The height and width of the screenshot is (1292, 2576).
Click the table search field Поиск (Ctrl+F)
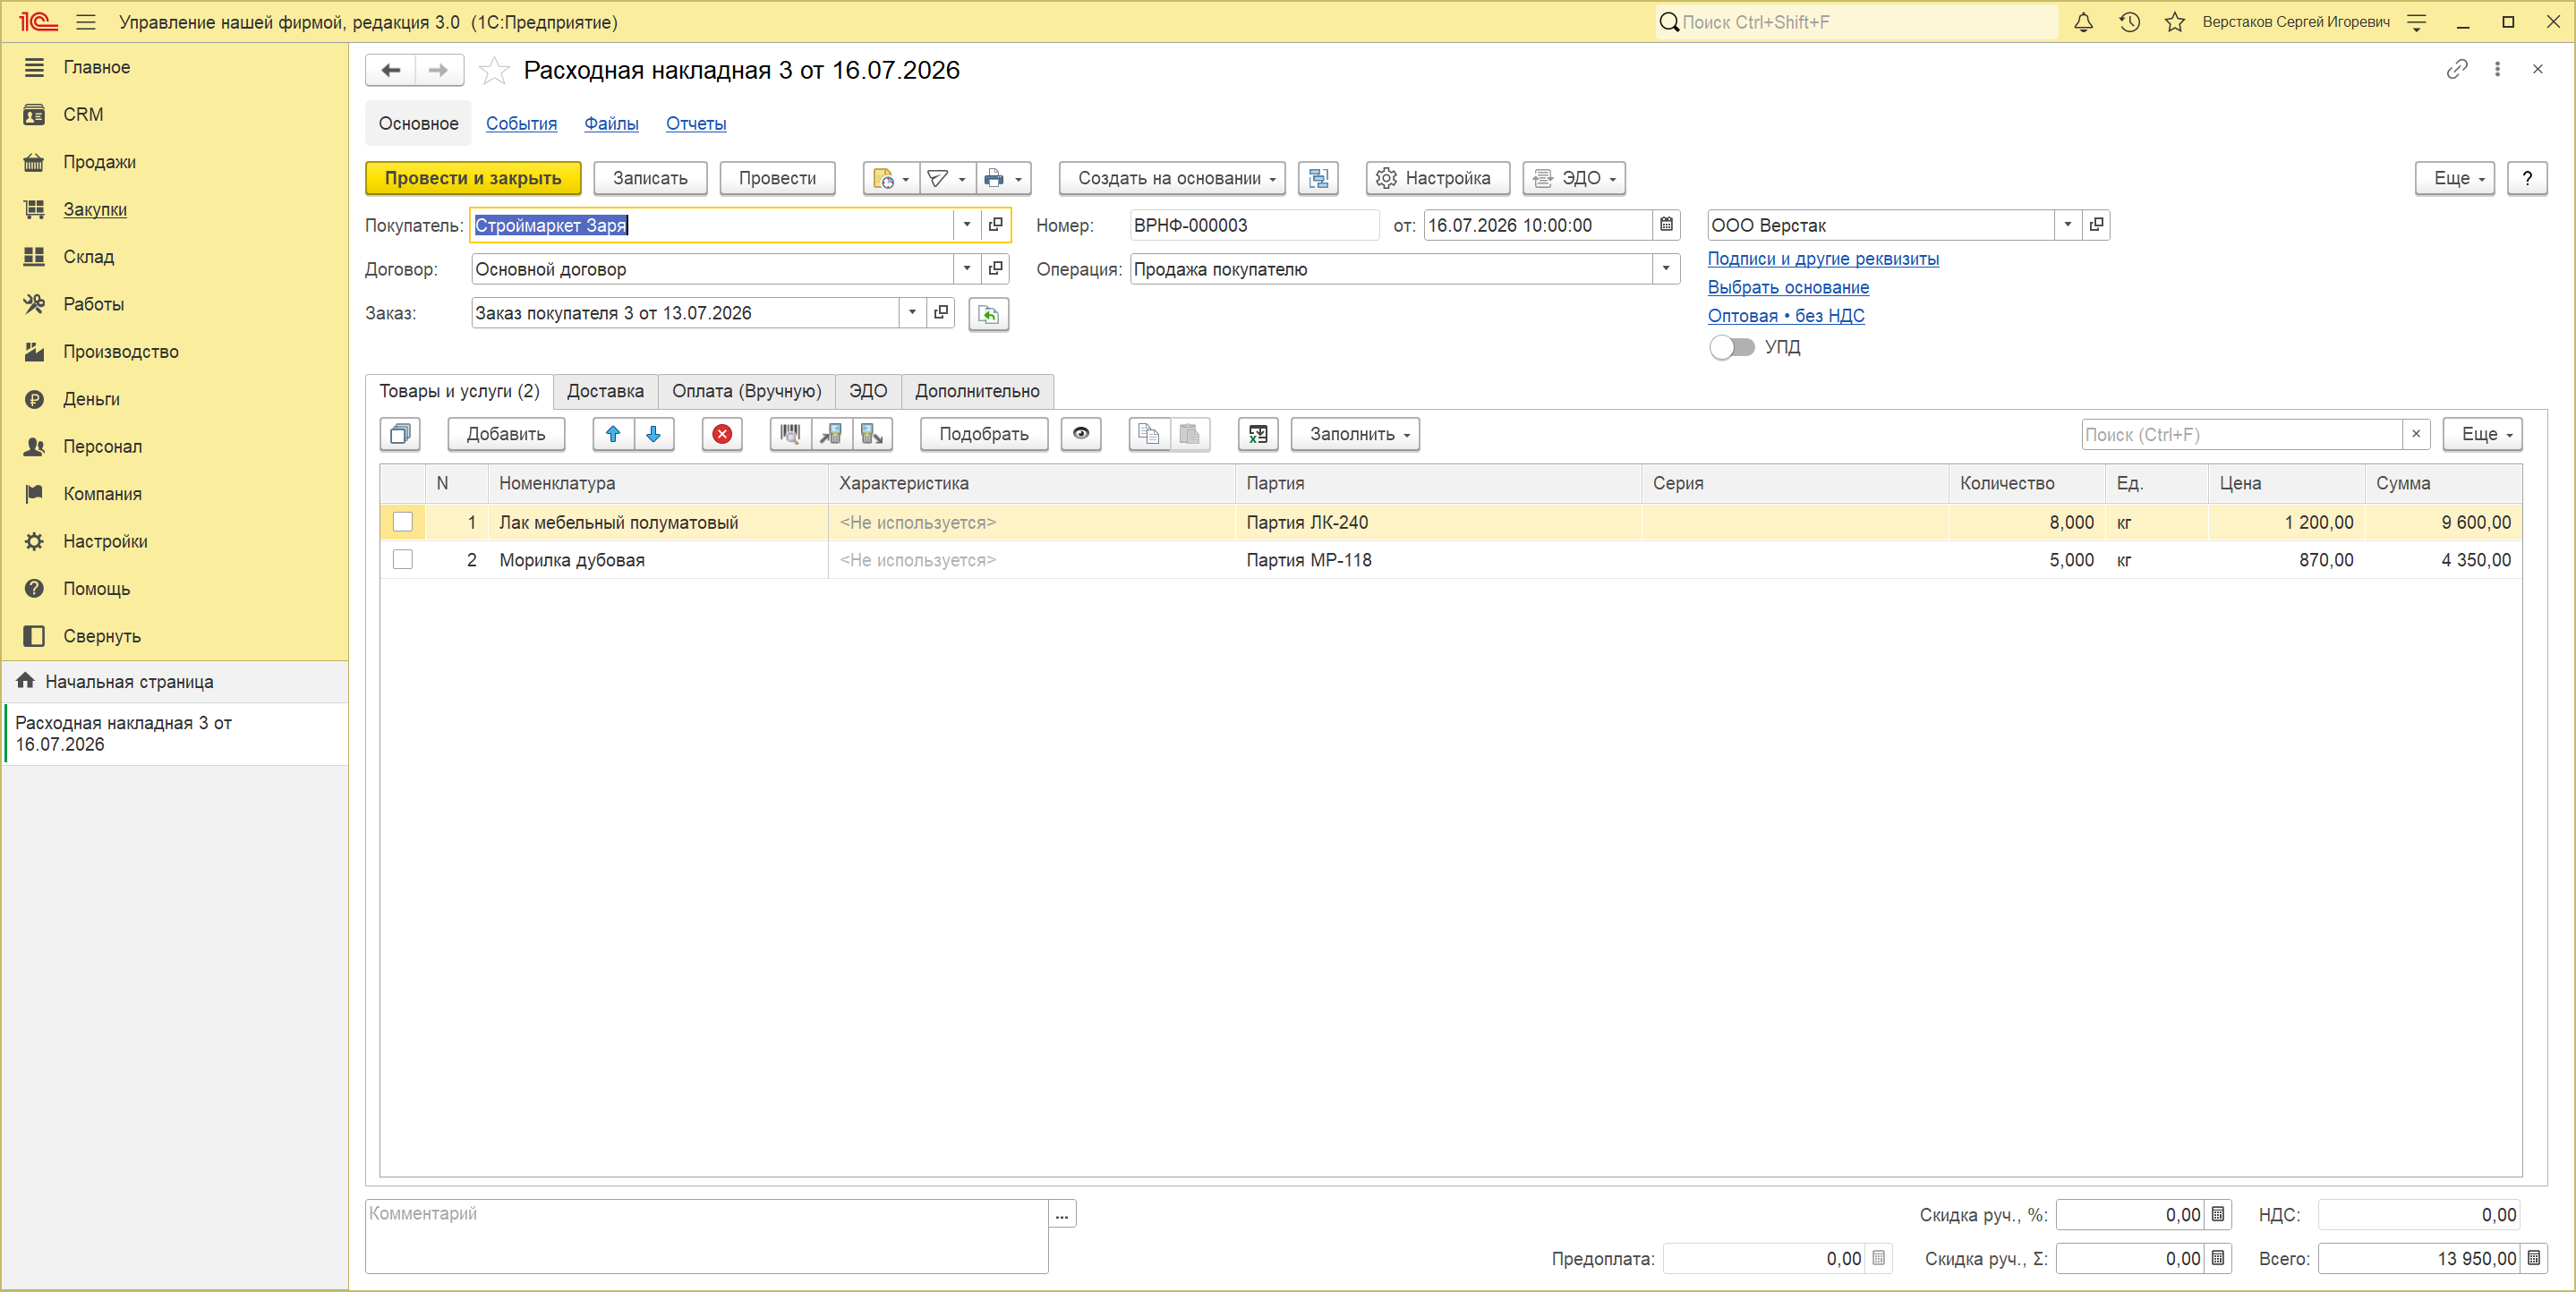(2242, 434)
